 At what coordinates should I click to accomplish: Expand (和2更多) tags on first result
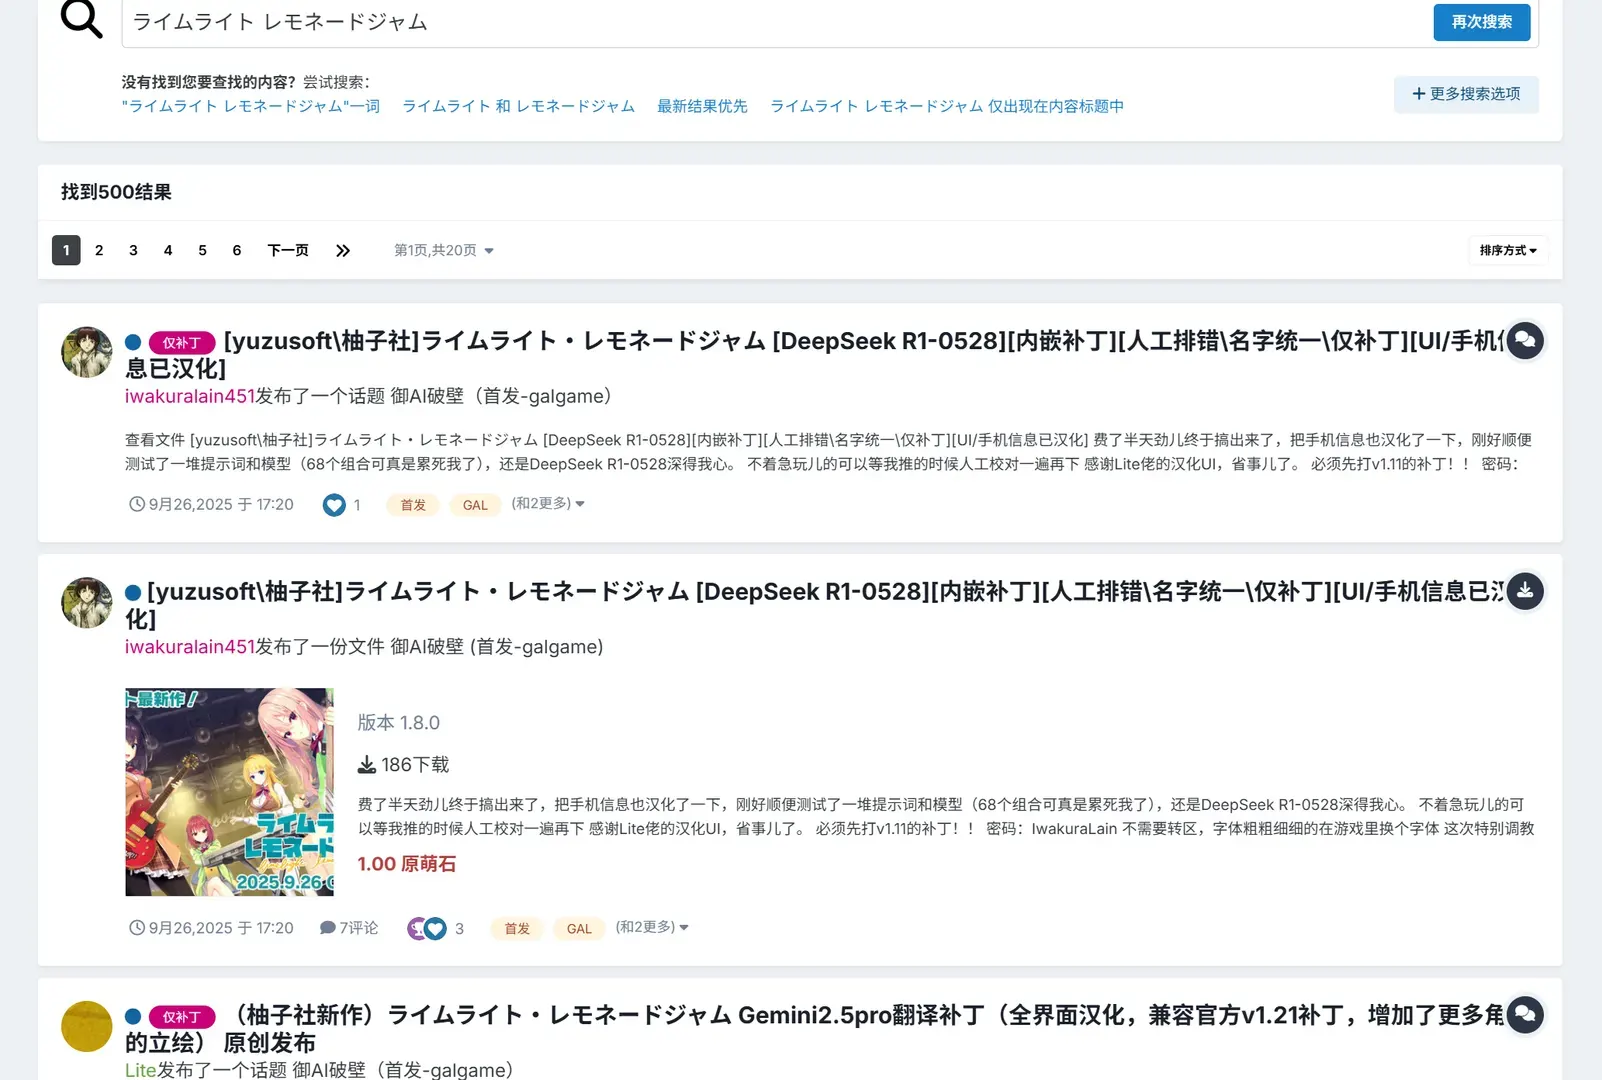point(548,504)
